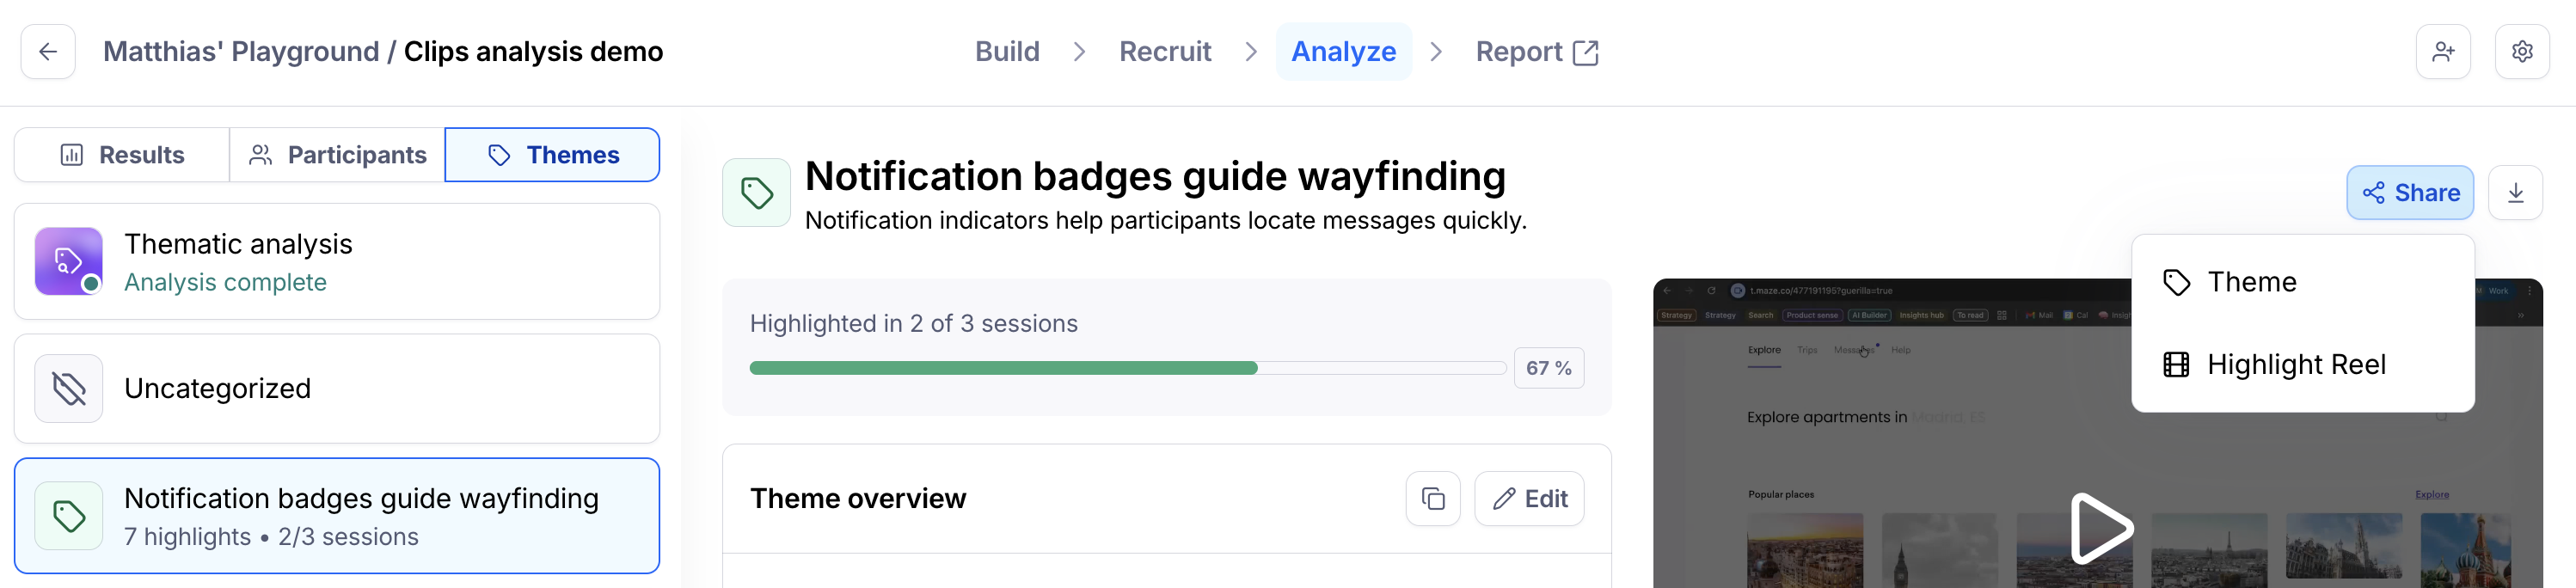The height and width of the screenshot is (588, 2576).
Task: Select Notification badges guide wayfinding theme item
Action: (337, 516)
